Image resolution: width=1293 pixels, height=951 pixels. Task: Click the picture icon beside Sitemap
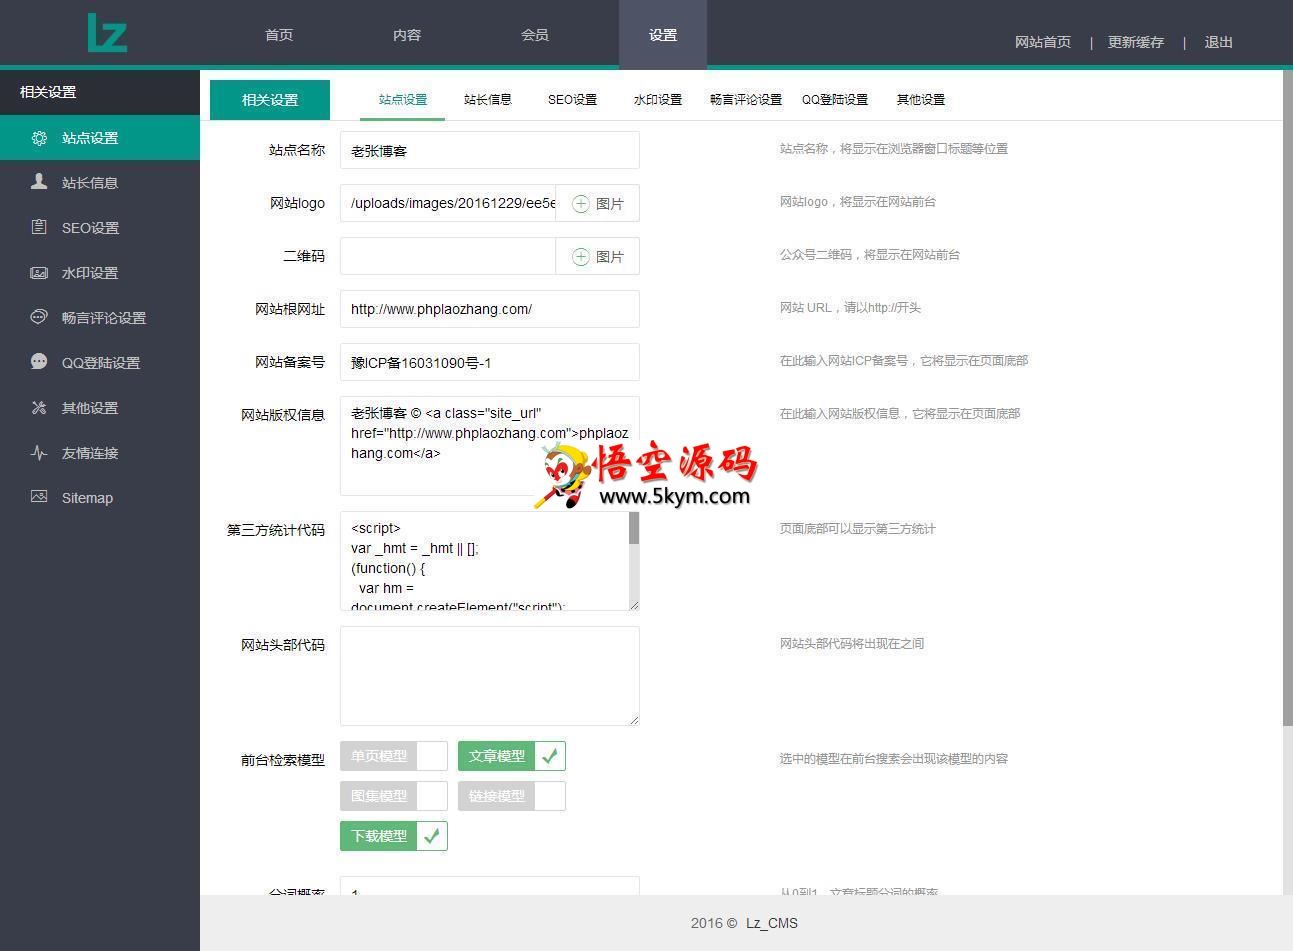pos(39,496)
